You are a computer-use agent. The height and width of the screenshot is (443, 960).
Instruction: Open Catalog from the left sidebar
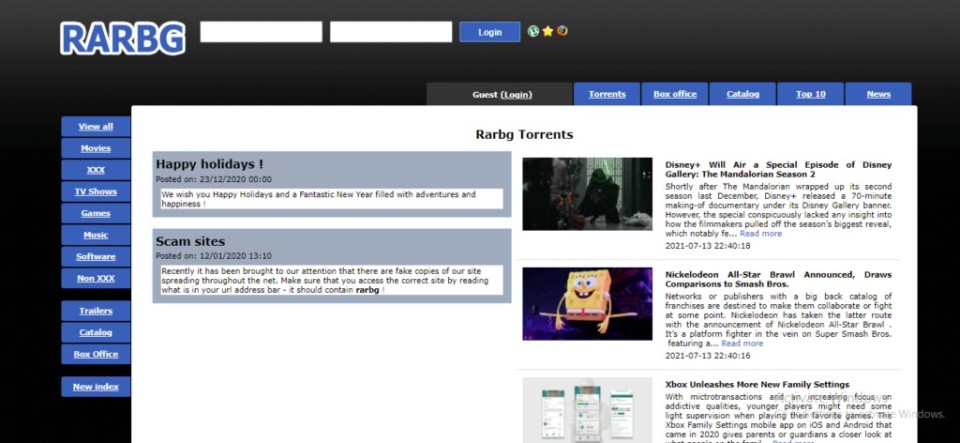(x=96, y=332)
